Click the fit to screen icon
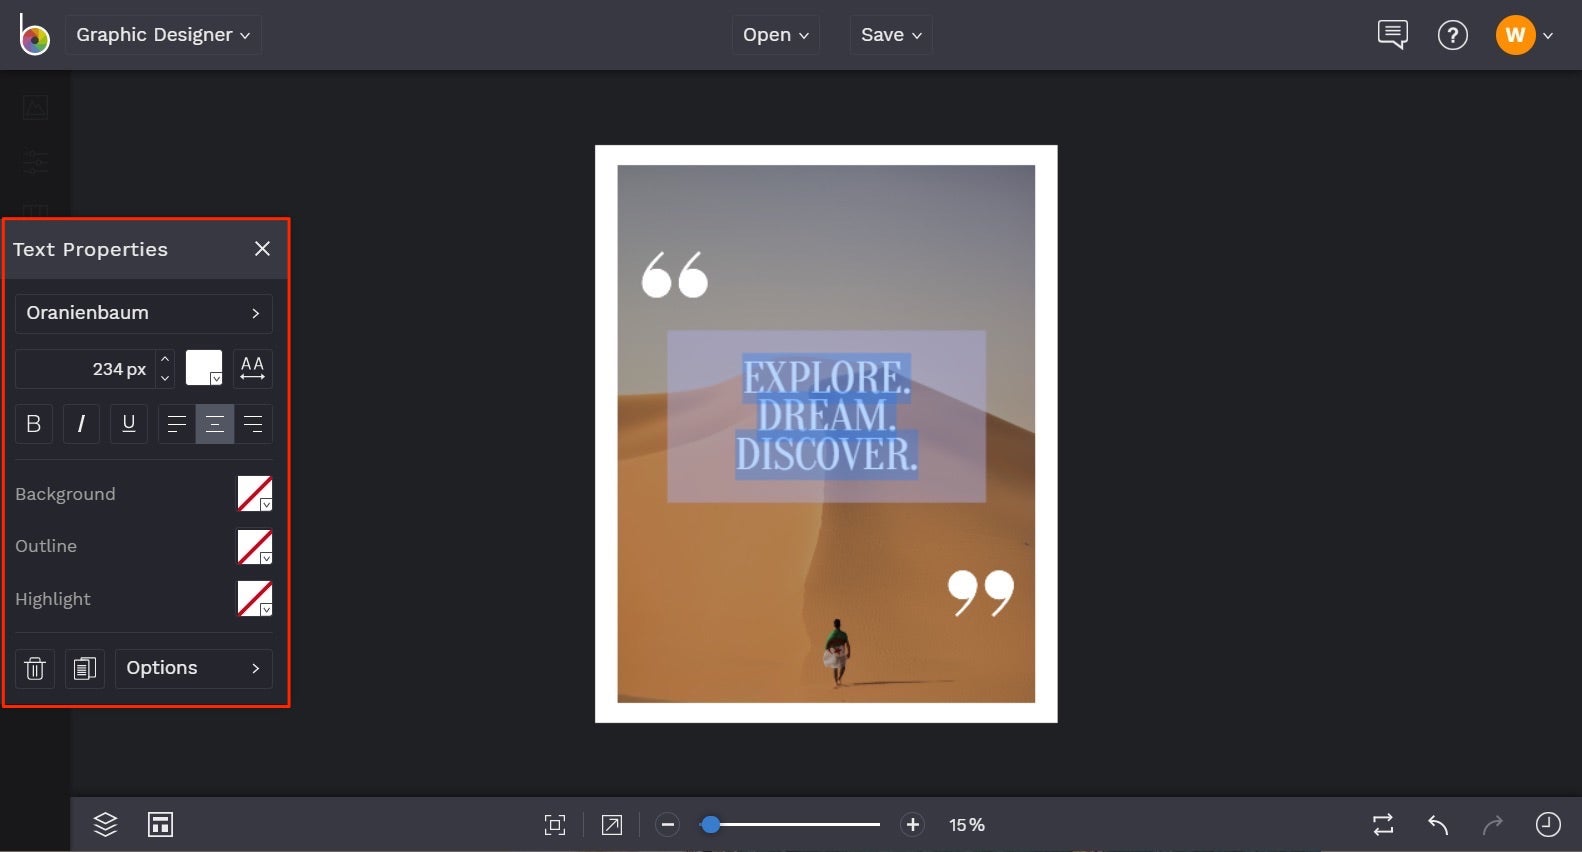Viewport: 1582px width, 852px height. [x=554, y=824]
